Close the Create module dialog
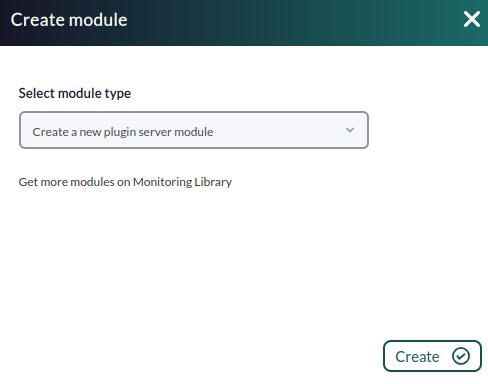Viewport: 488px width, 384px height. 472,19
